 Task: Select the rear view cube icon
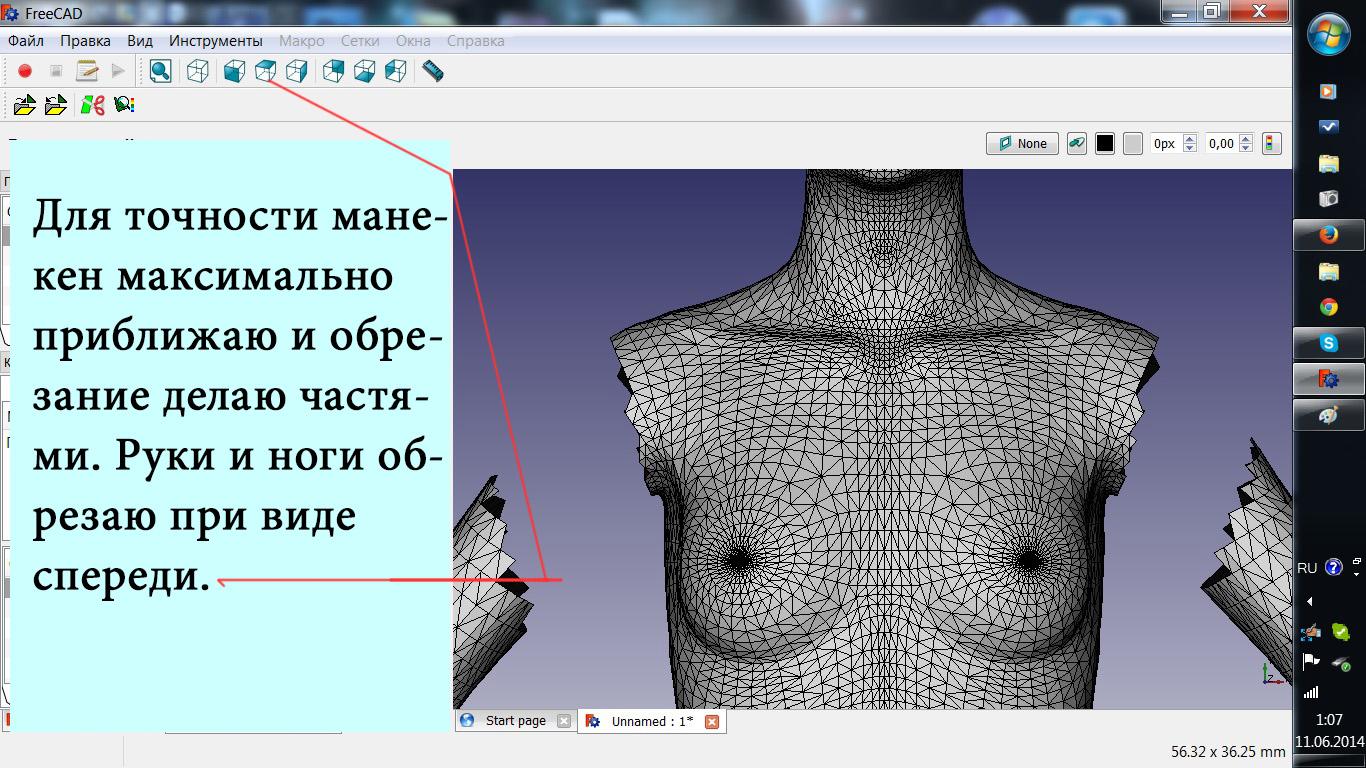click(x=334, y=71)
